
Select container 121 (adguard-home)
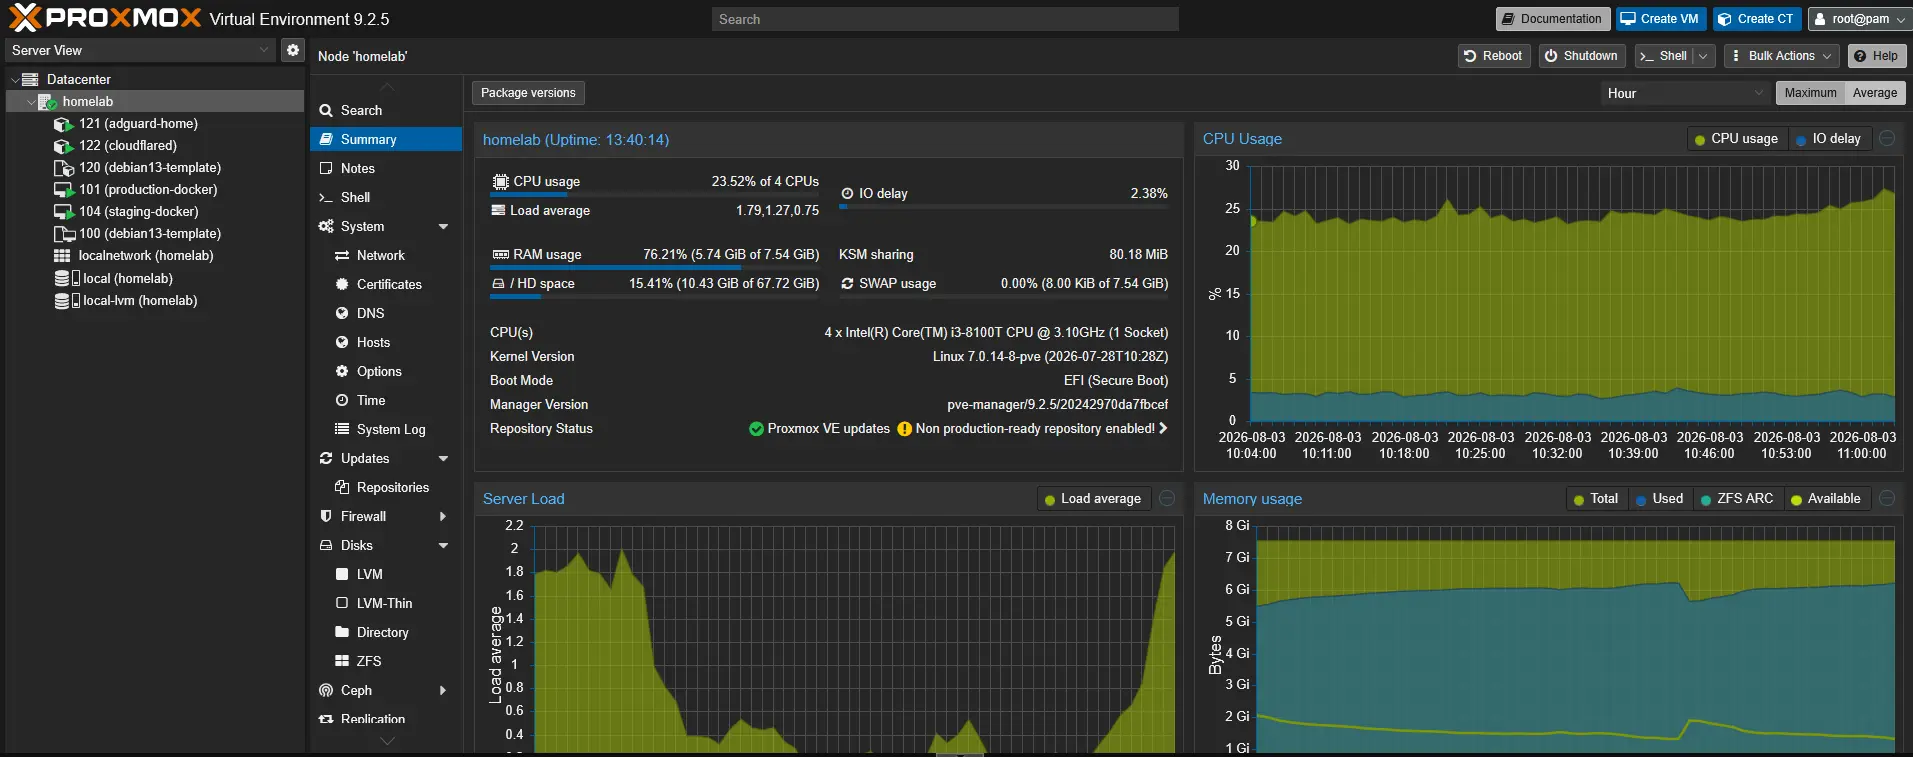(x=138, y=123)
